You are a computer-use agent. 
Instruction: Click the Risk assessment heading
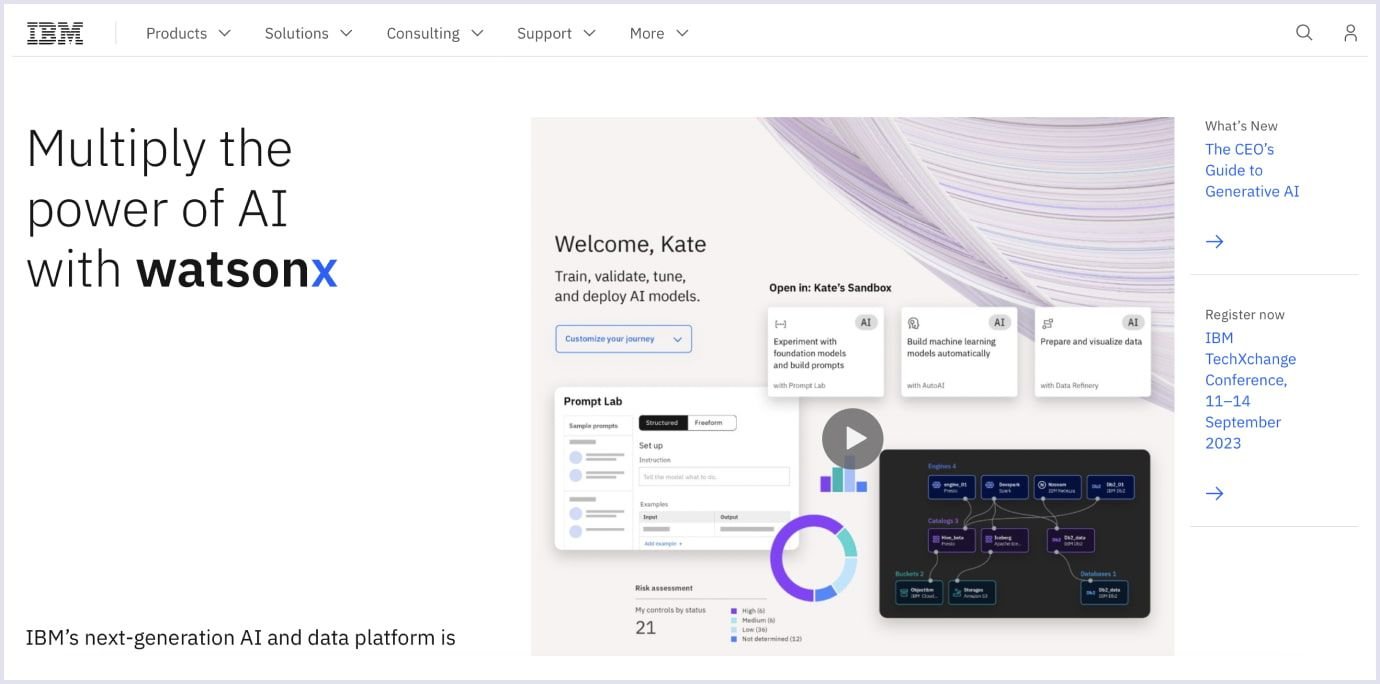[664, 588]
